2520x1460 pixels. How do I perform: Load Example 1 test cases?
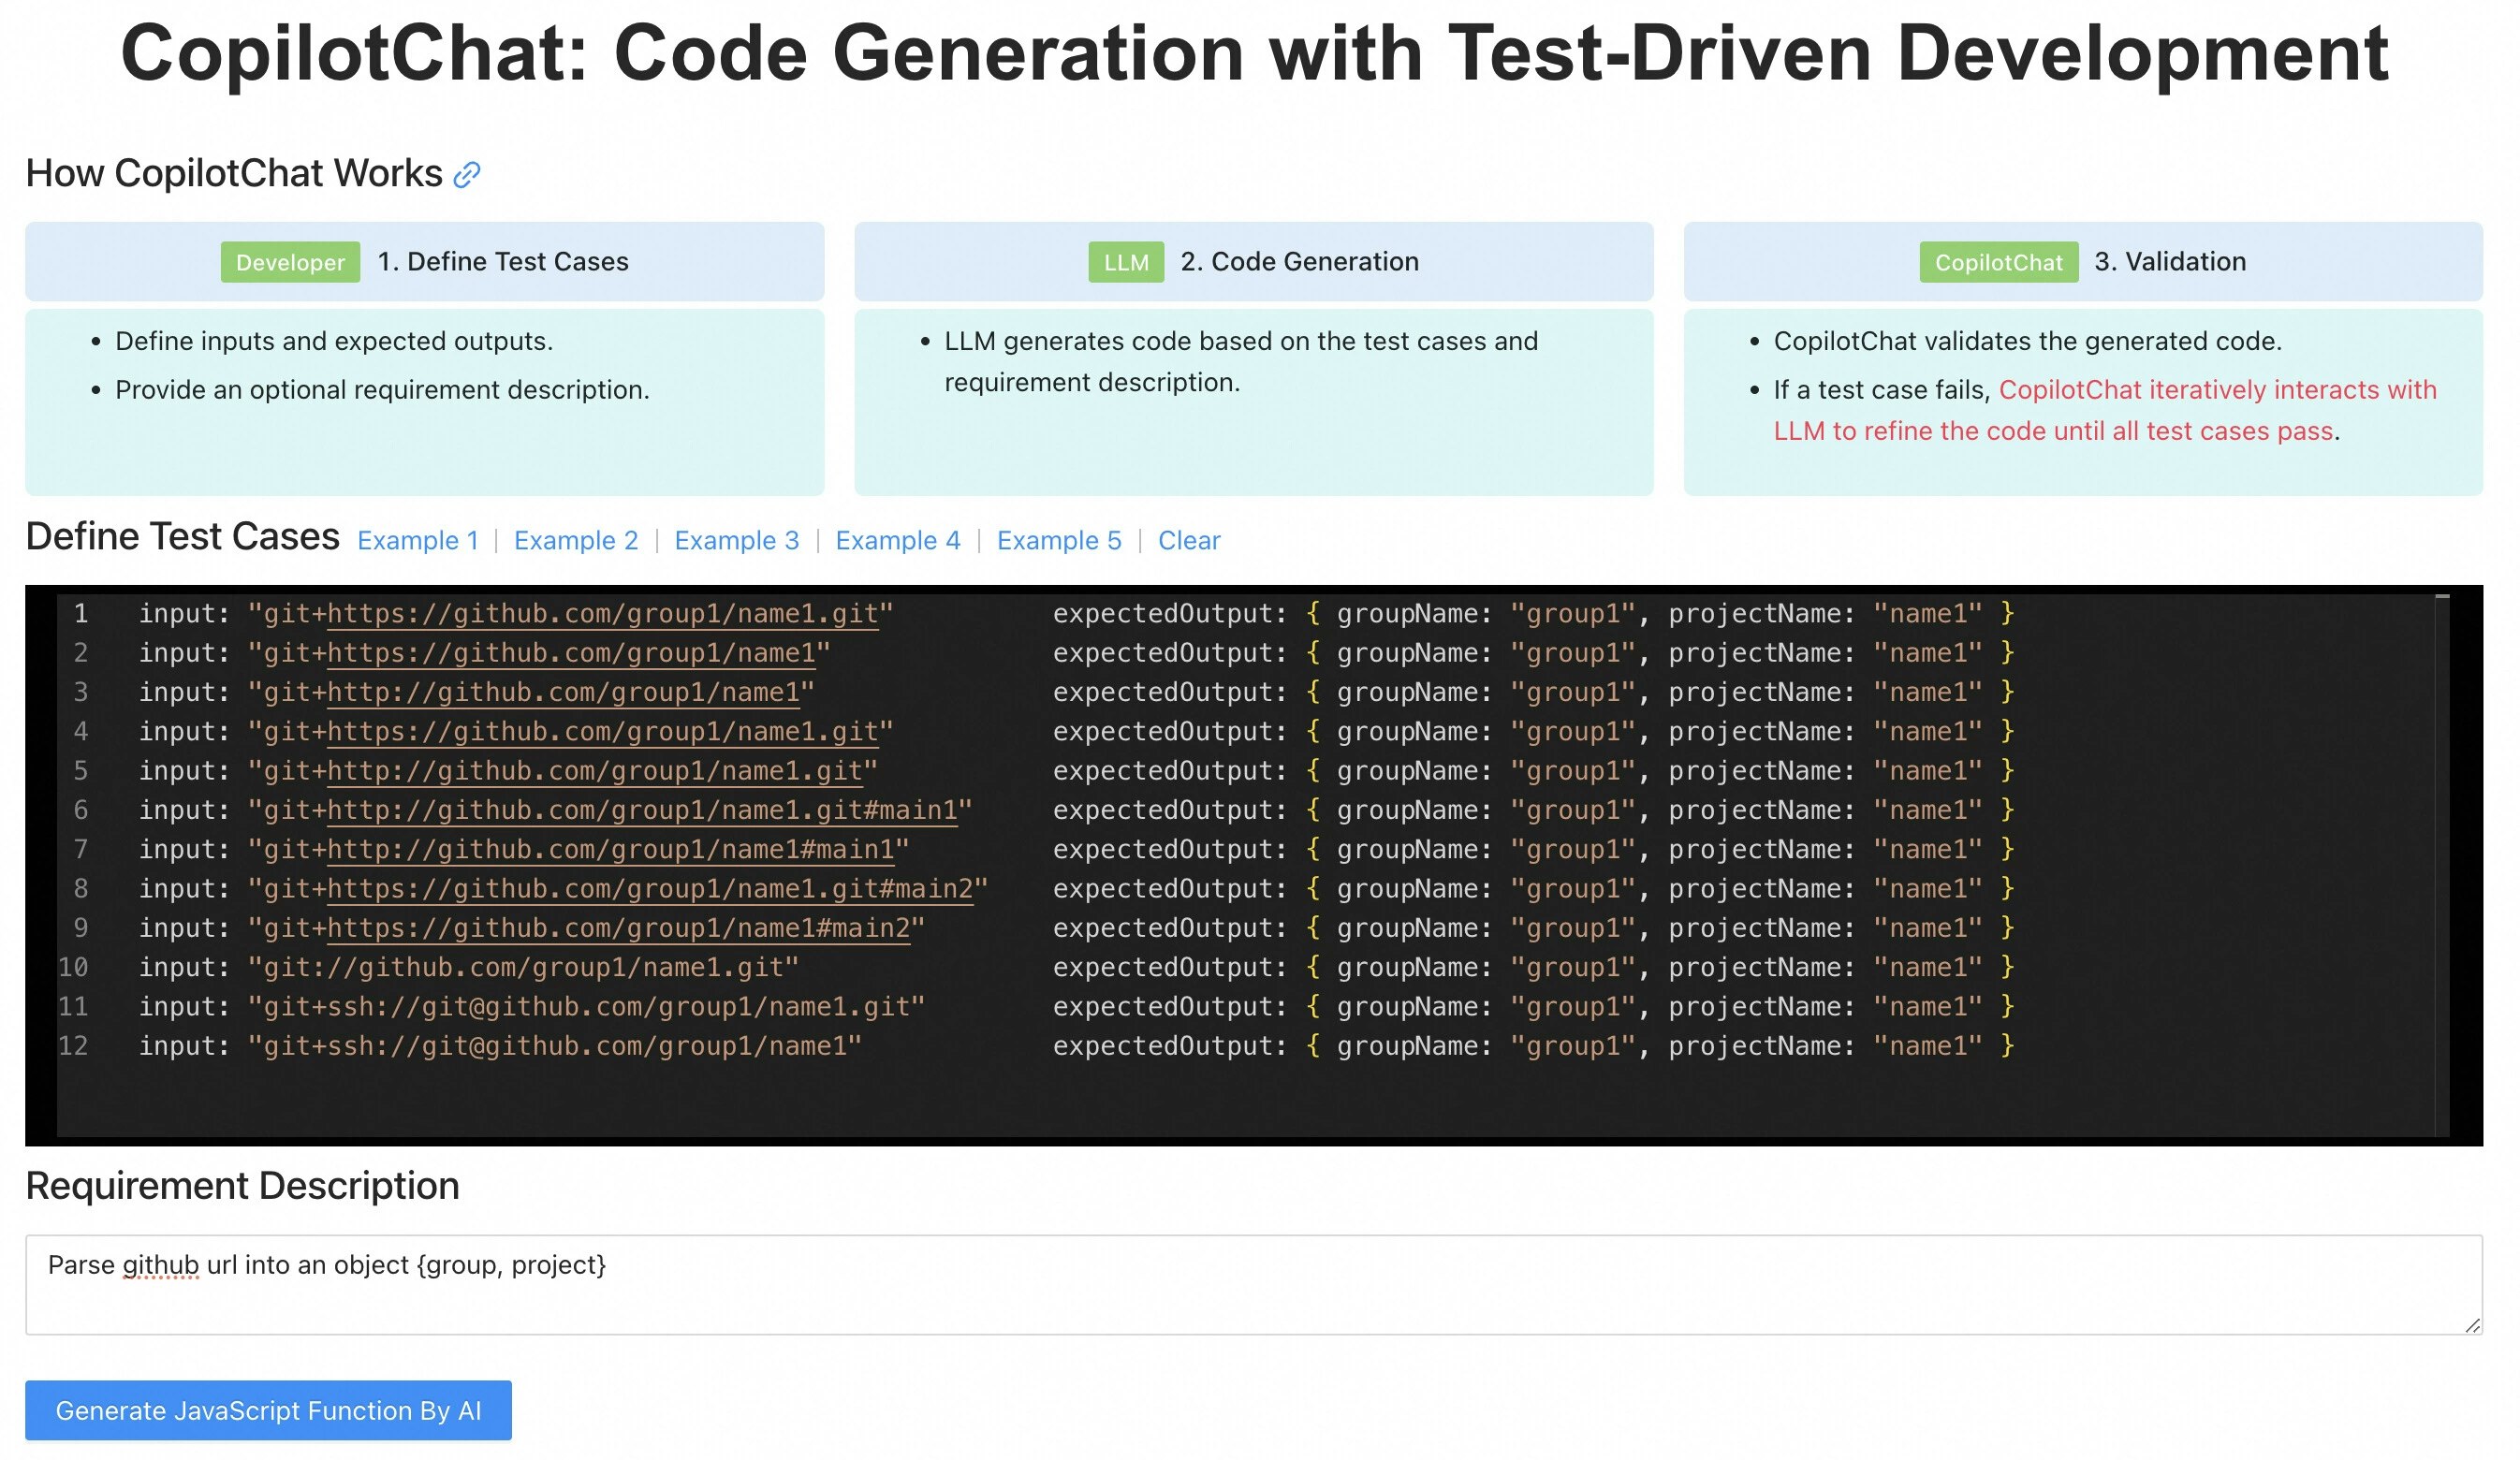click(x=418, y=540)
